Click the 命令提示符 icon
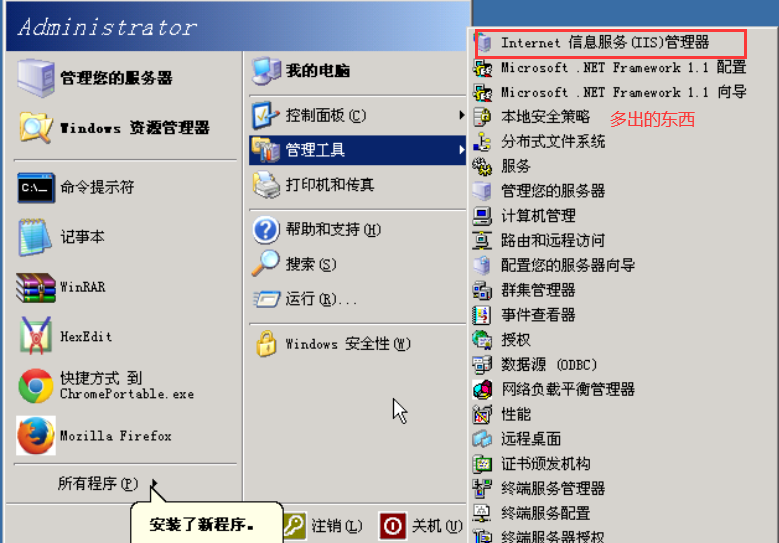The height and width of the screenshot is (543, 779). click(x=36, y=188)
